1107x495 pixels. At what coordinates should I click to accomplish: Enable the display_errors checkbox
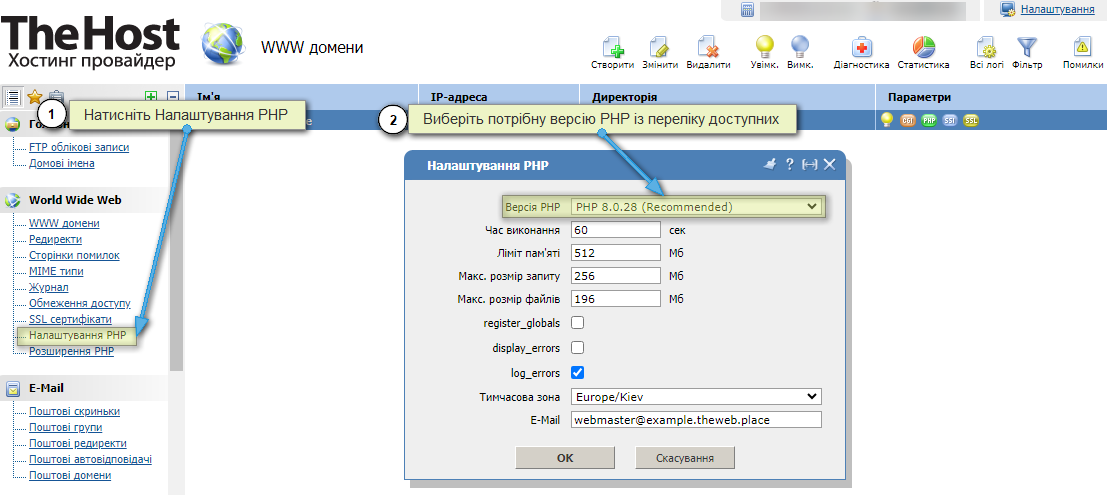578,347
